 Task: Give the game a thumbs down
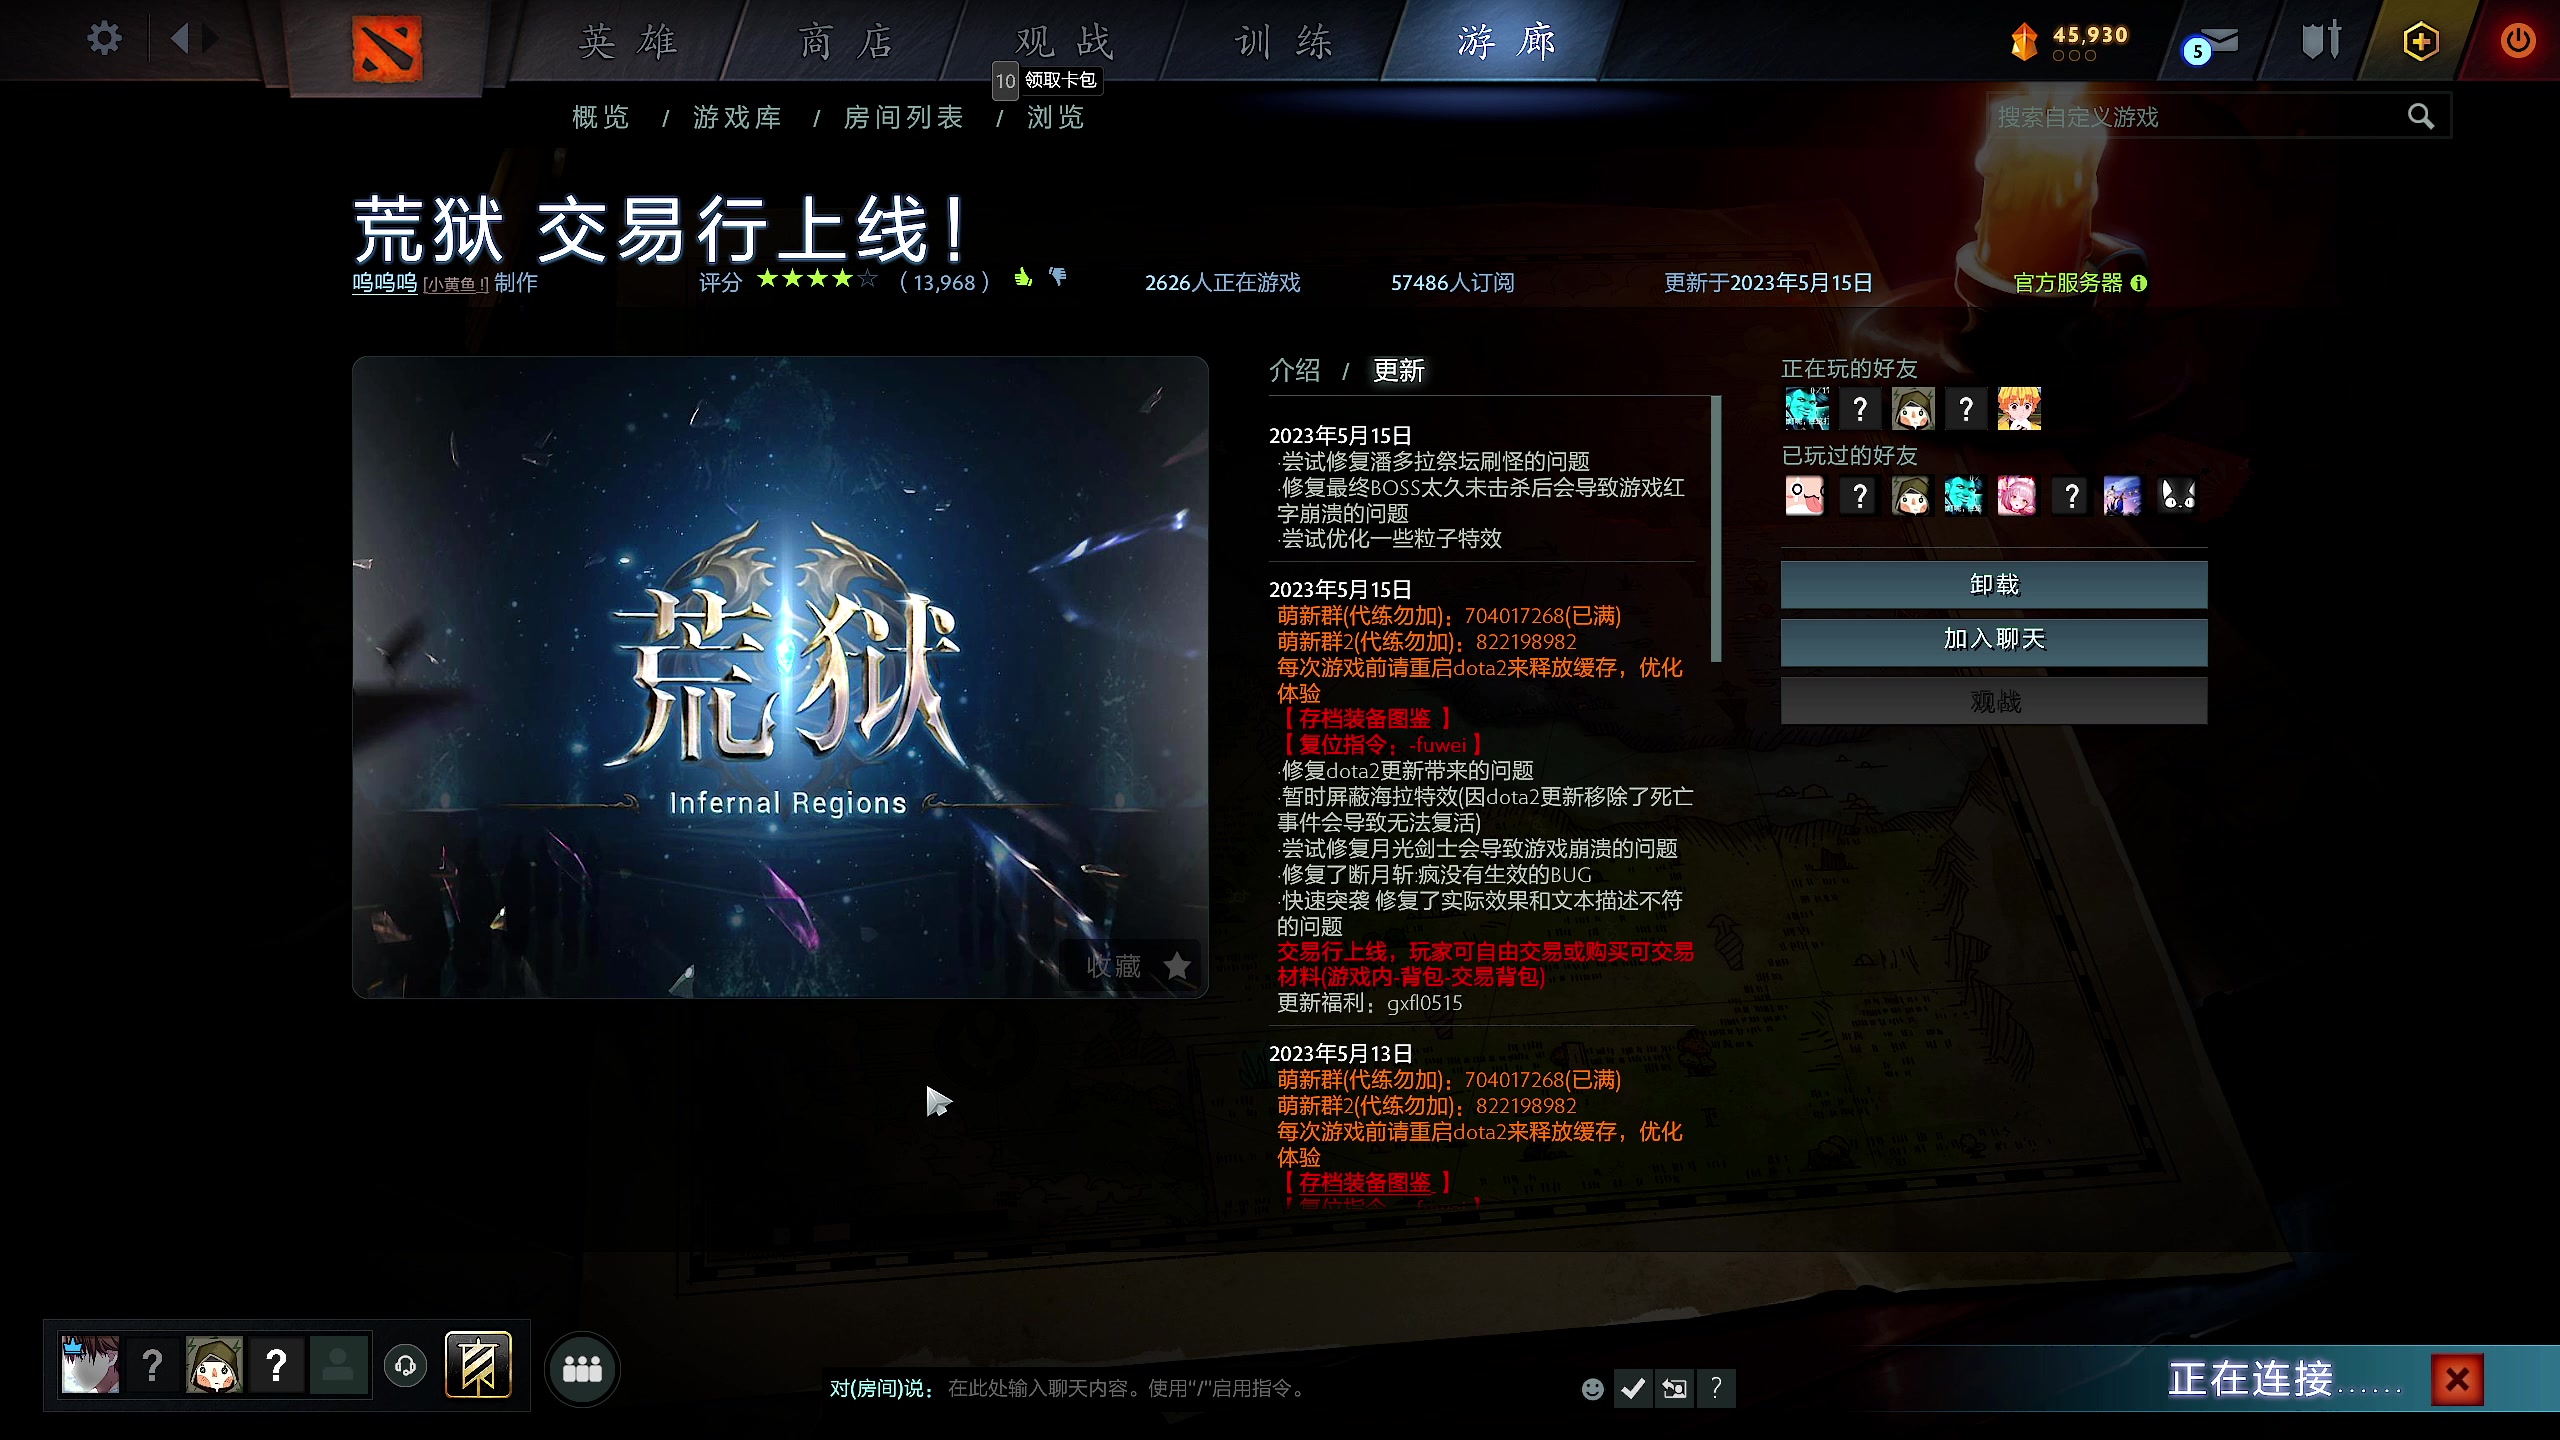1057,277
